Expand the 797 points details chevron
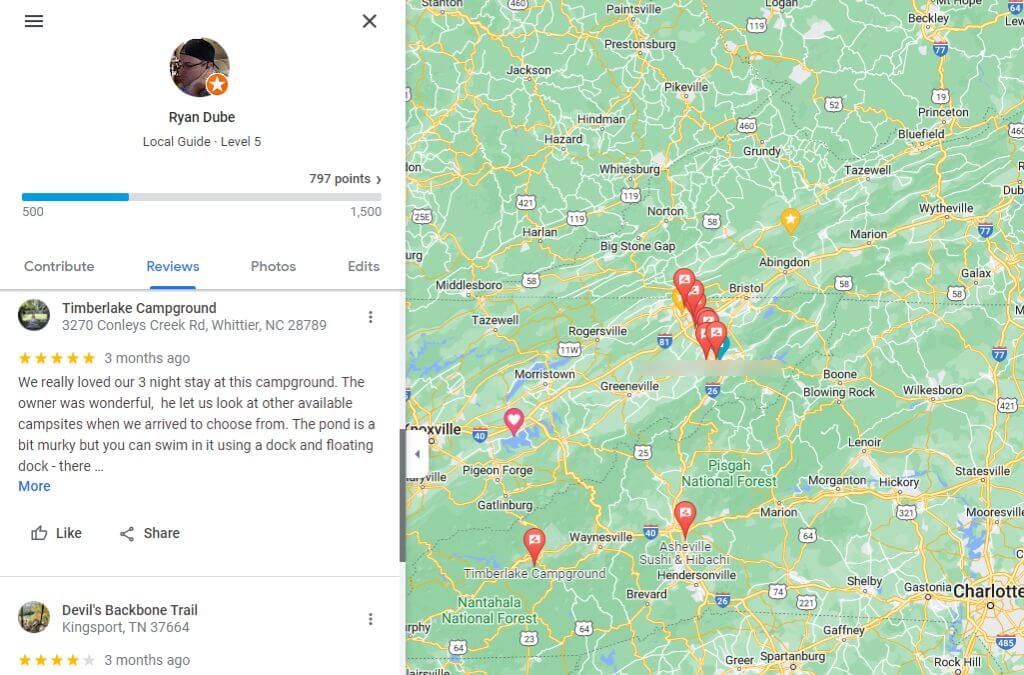The image size is (1024, 675). (379, 180)
